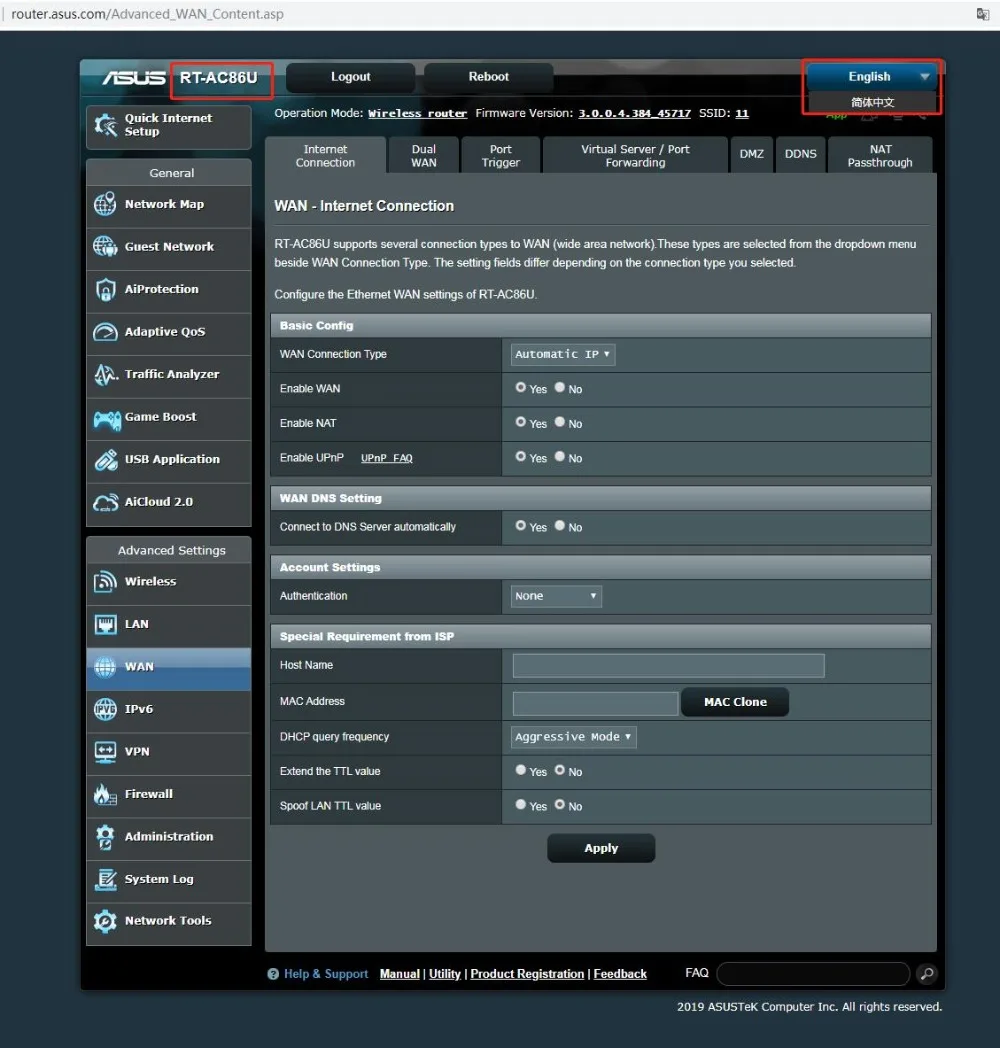Open the System Log icon
Screen dimensions: 1000x1048
(106, 880)
